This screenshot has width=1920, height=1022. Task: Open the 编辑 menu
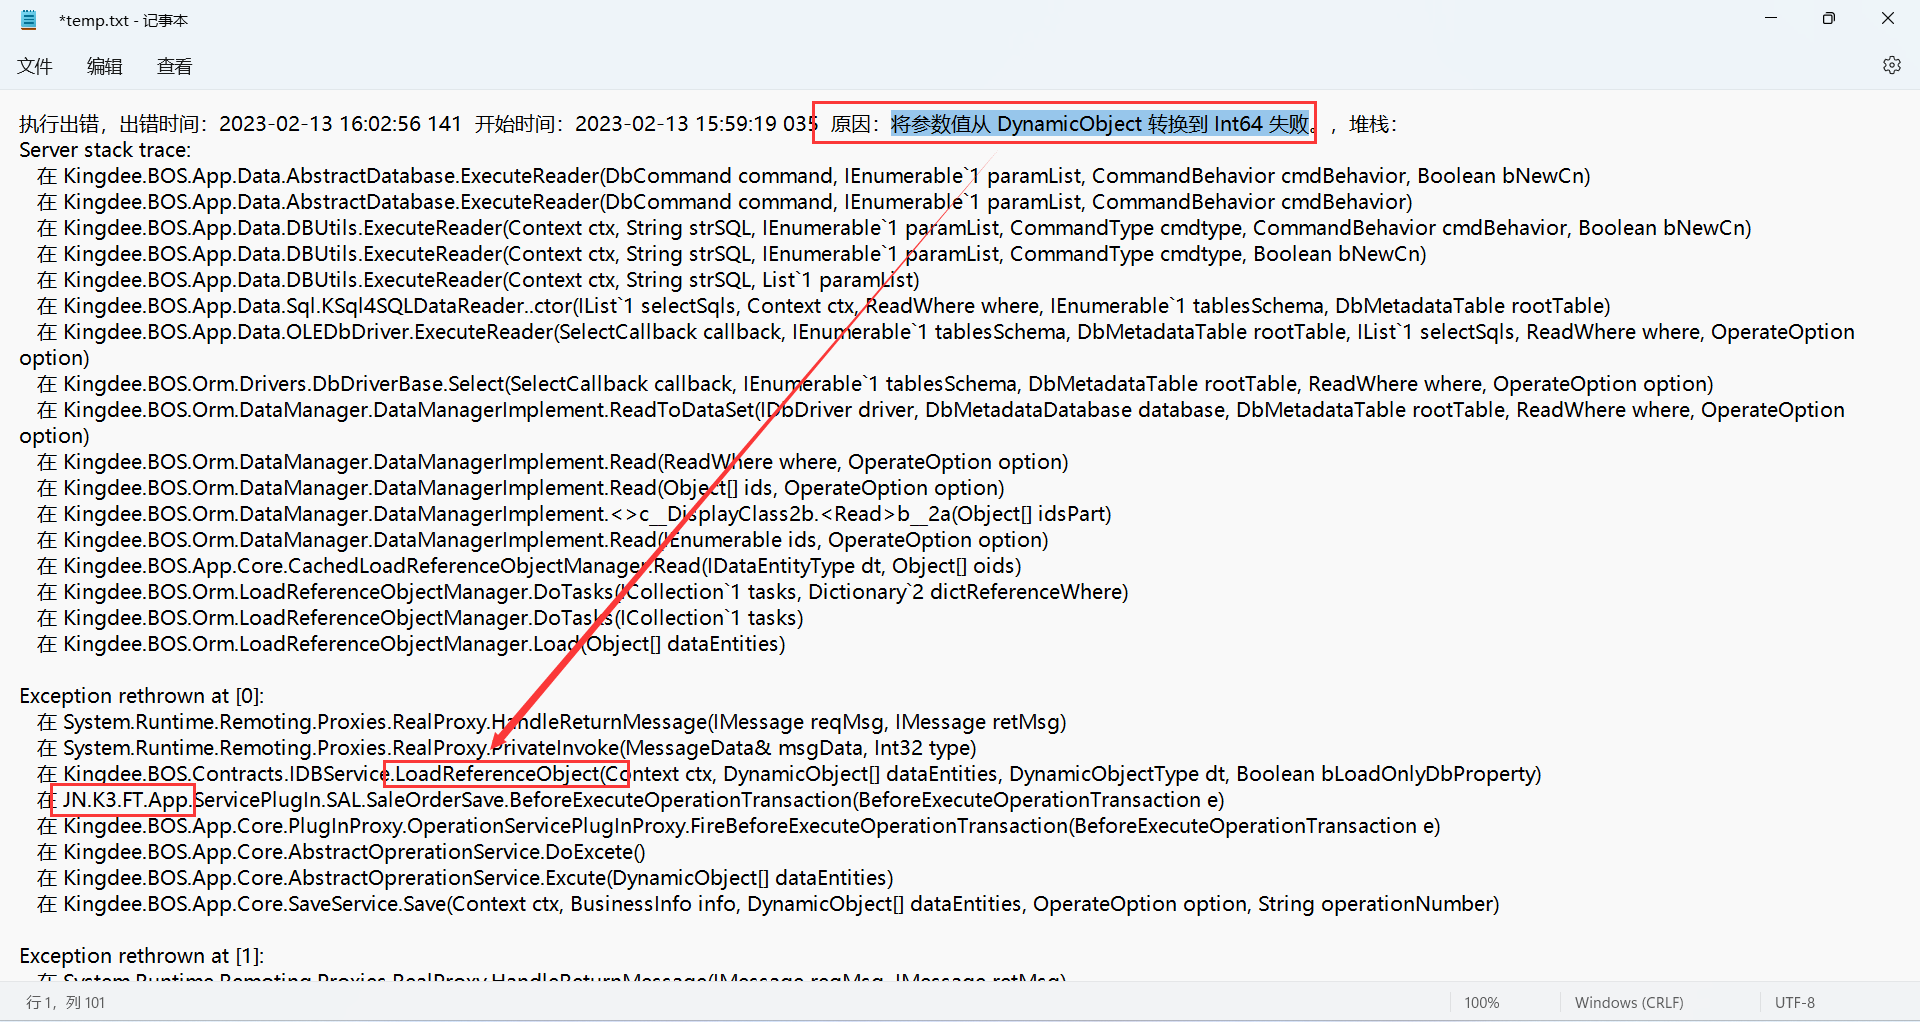pos(105,66)
